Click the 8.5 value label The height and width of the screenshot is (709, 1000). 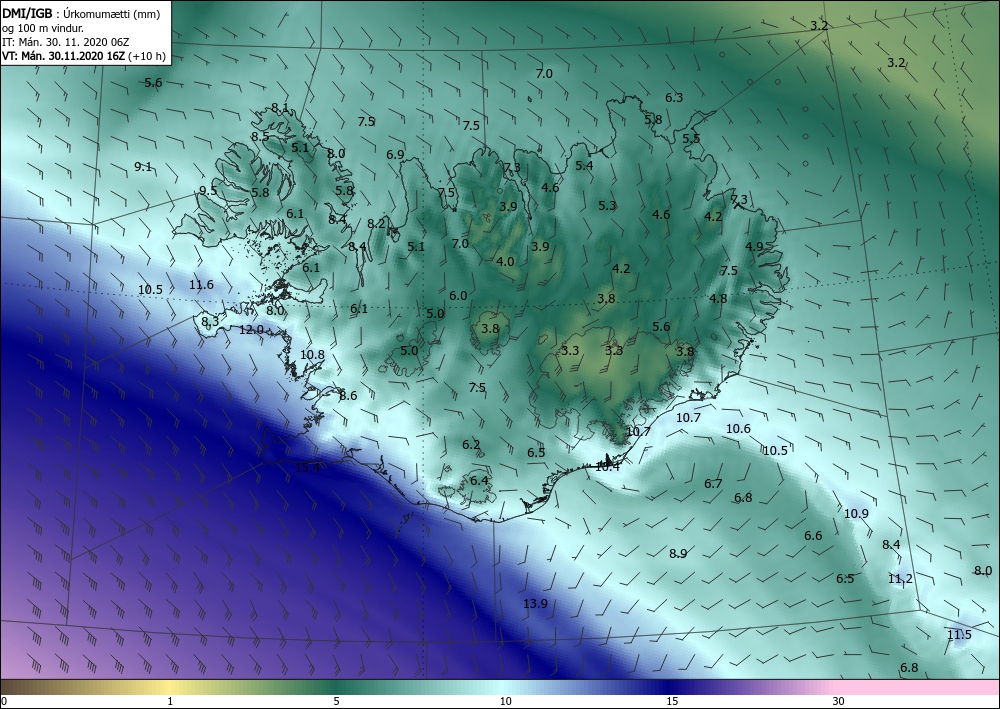click(x=260, y=136)
